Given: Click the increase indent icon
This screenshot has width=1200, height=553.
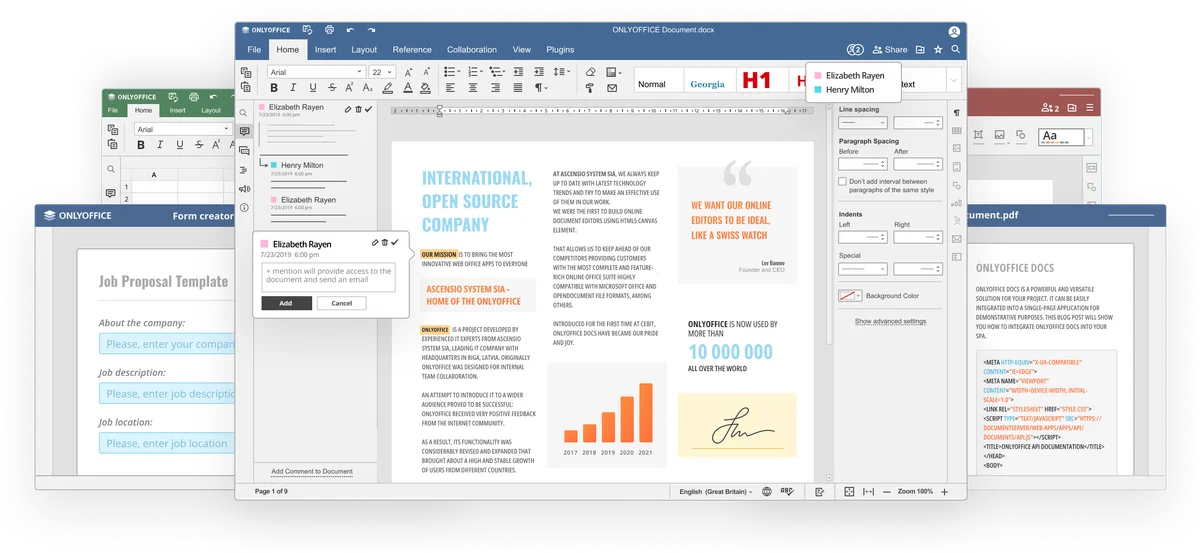Looking at the screenshot, I should [539, 72].
